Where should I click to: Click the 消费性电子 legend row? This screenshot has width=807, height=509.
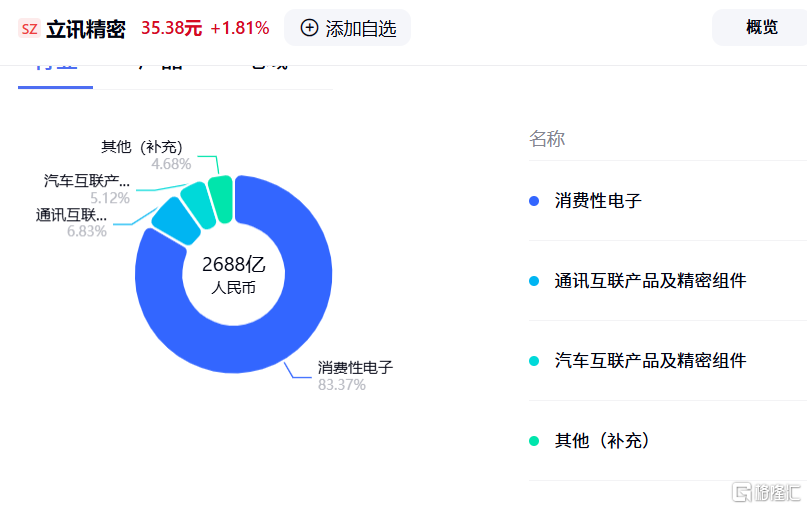click(x=668, y=201)
